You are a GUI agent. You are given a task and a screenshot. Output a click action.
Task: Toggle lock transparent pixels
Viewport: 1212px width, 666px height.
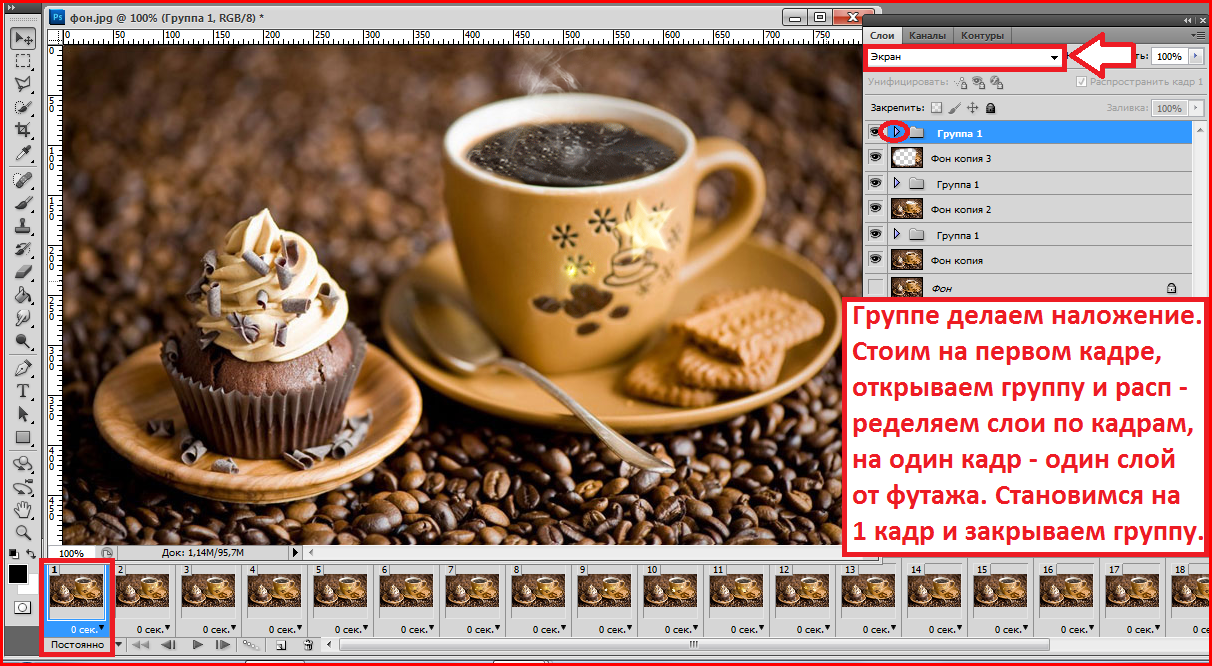point(937,107)
